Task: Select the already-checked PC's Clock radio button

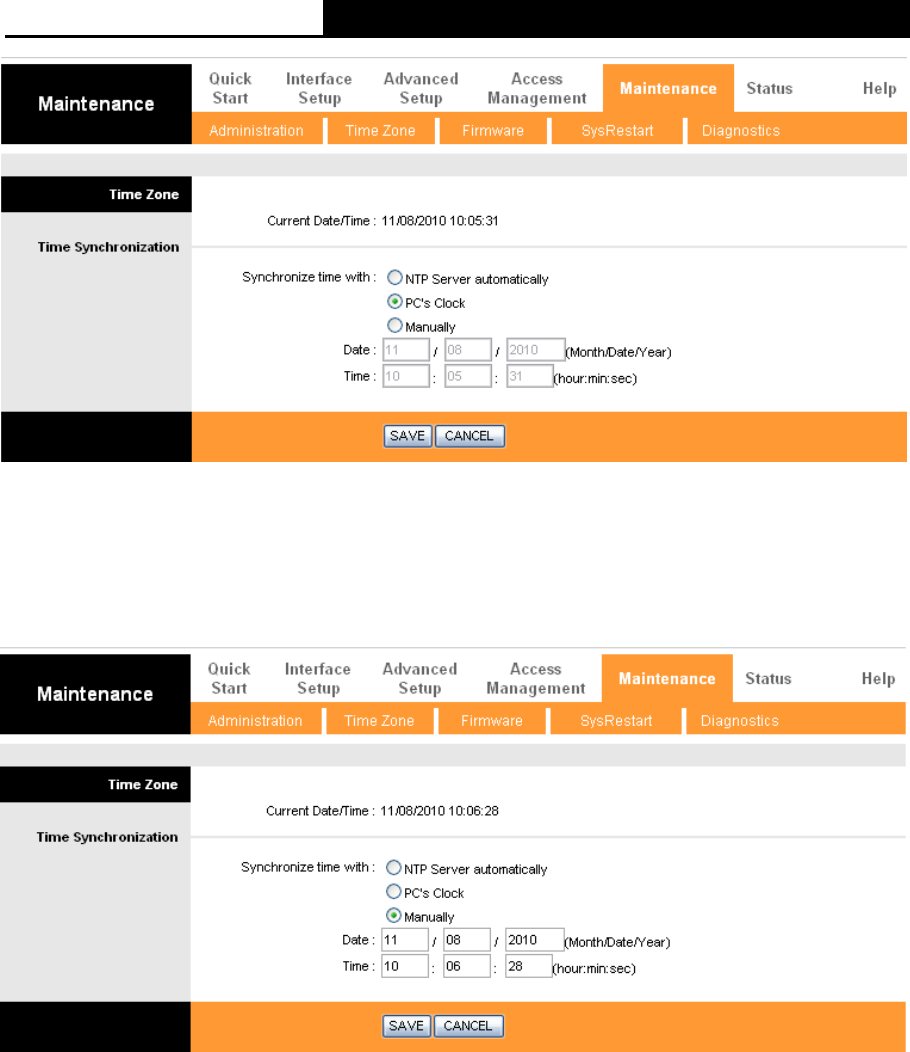Action: pos(395,302)
